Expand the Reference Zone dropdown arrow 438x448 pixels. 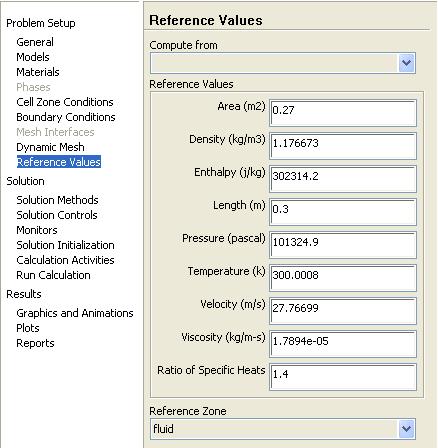407,428
